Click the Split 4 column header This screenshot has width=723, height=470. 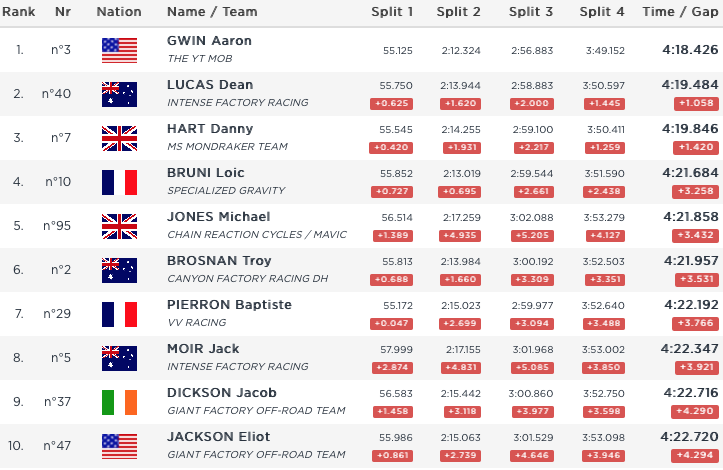[602, 12]
